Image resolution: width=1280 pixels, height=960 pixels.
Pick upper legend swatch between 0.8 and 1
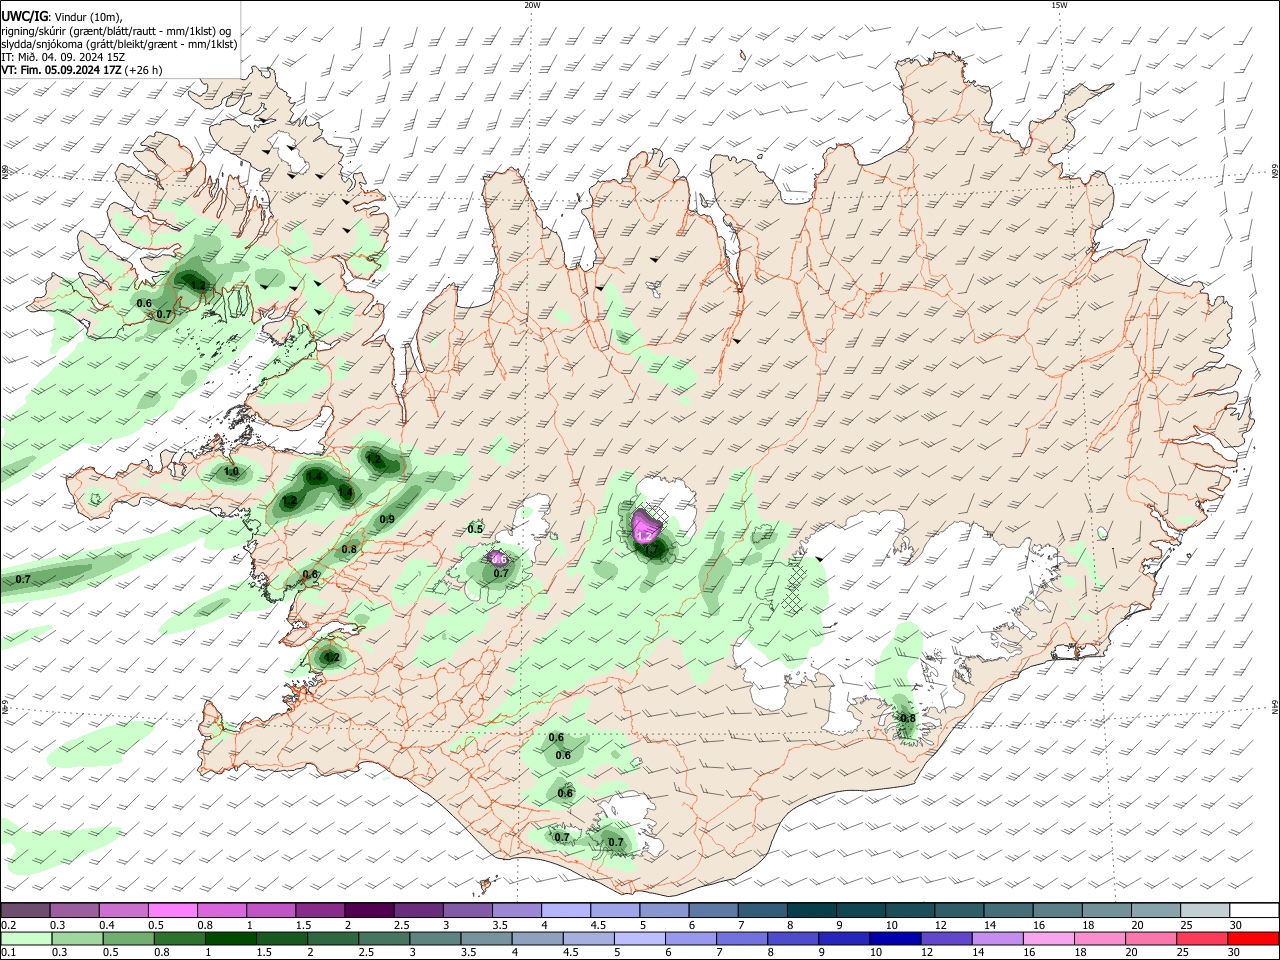(221, 910)
